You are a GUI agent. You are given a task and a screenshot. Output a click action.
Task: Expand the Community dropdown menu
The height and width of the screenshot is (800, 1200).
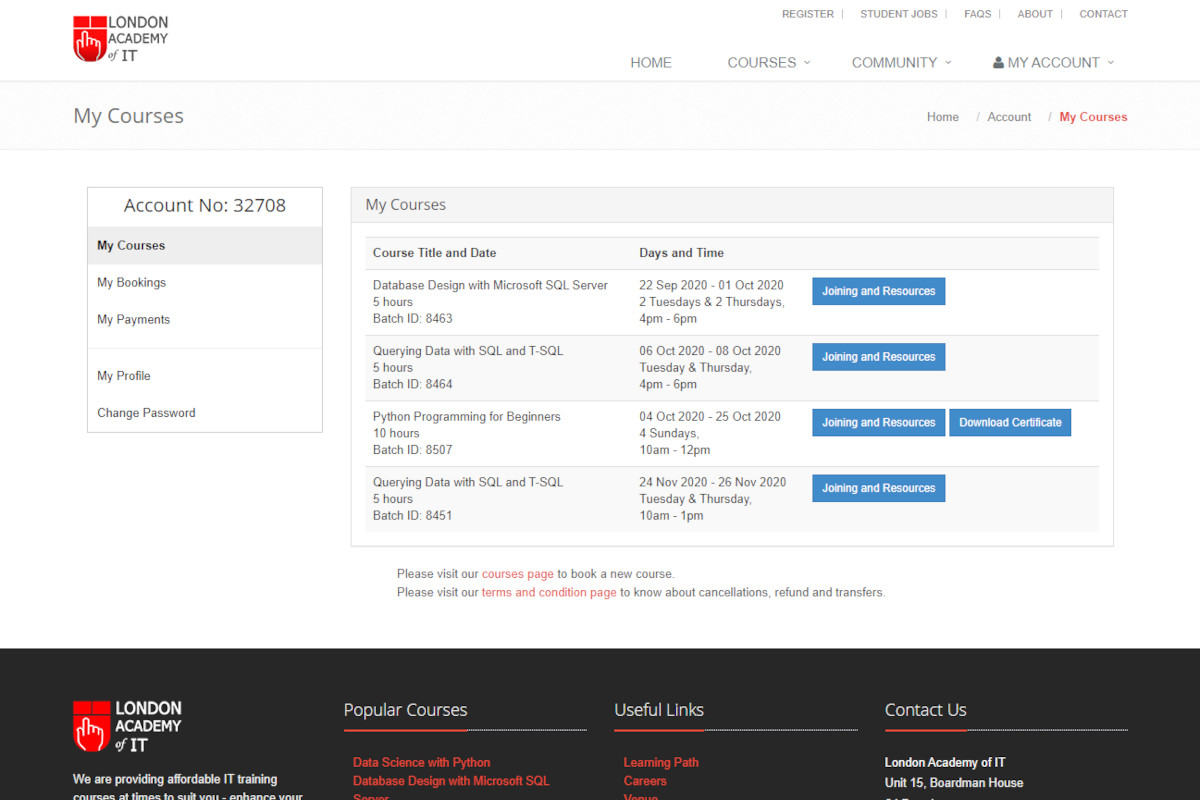tap(900, 62)
